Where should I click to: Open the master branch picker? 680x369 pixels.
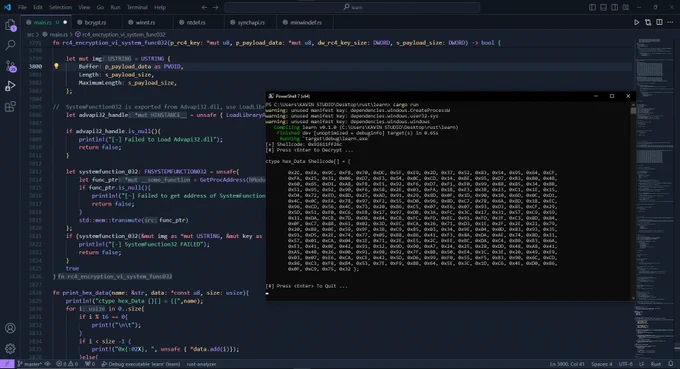[x=29, y=364]
